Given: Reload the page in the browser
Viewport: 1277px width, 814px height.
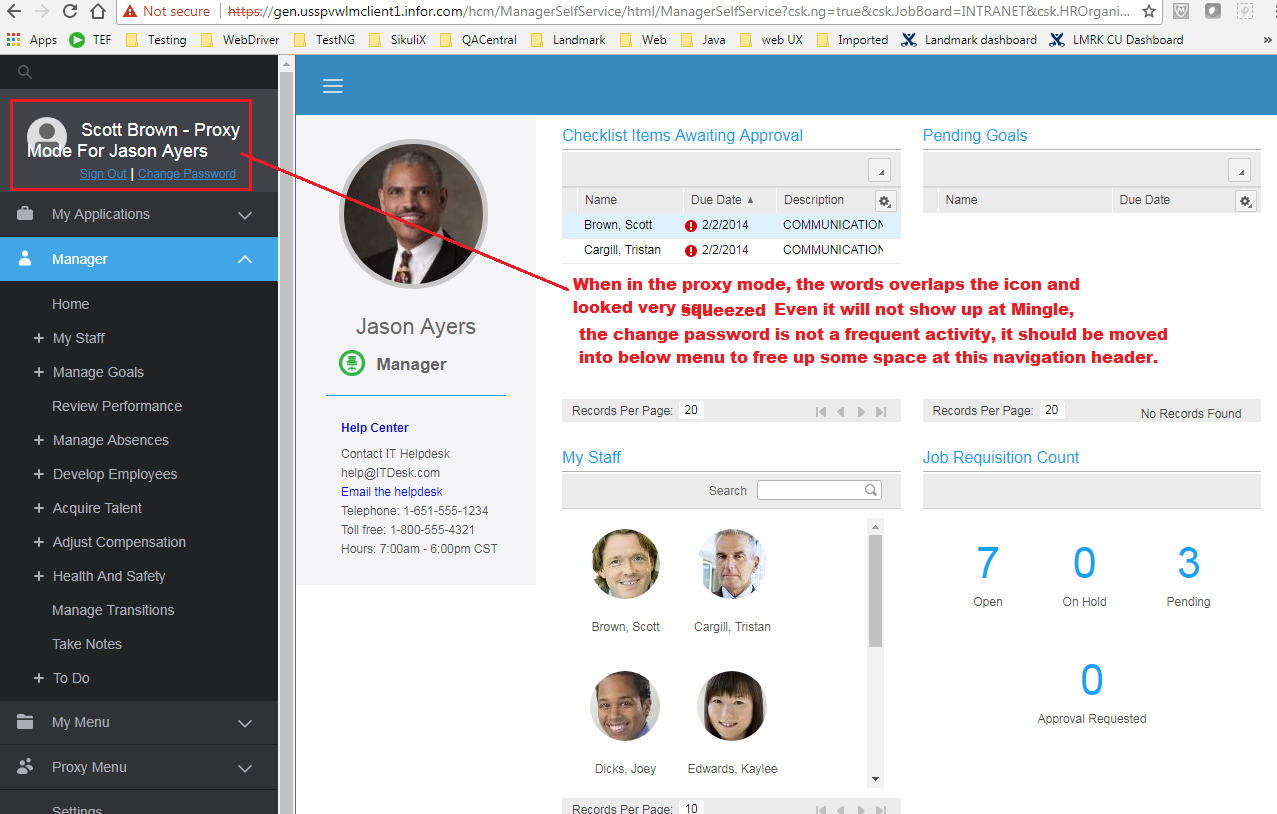Looking at the screenshot, I should [x=70, y=12].
